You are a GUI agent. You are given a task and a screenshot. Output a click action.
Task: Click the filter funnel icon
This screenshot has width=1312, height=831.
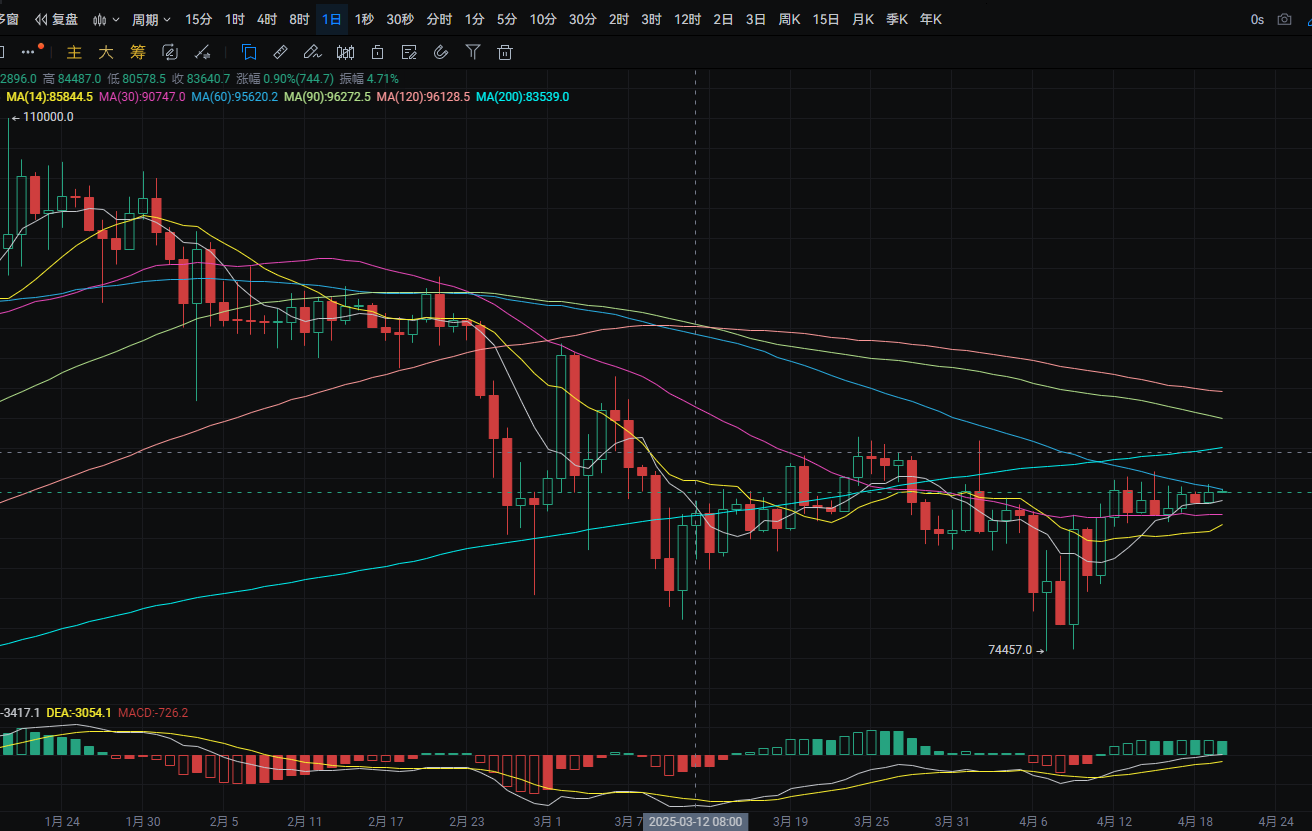tap(473, 53)
